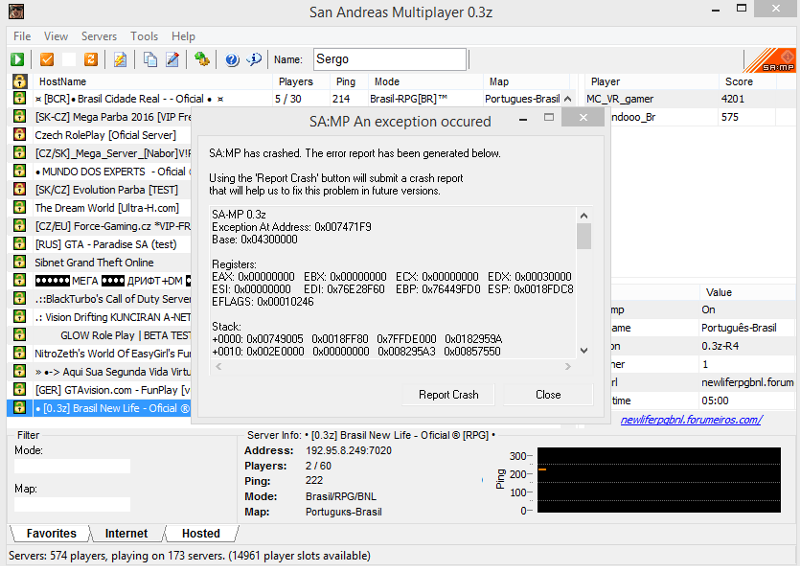
Task: Click the pencil edit properties icon
Action: tap(172, 60)
